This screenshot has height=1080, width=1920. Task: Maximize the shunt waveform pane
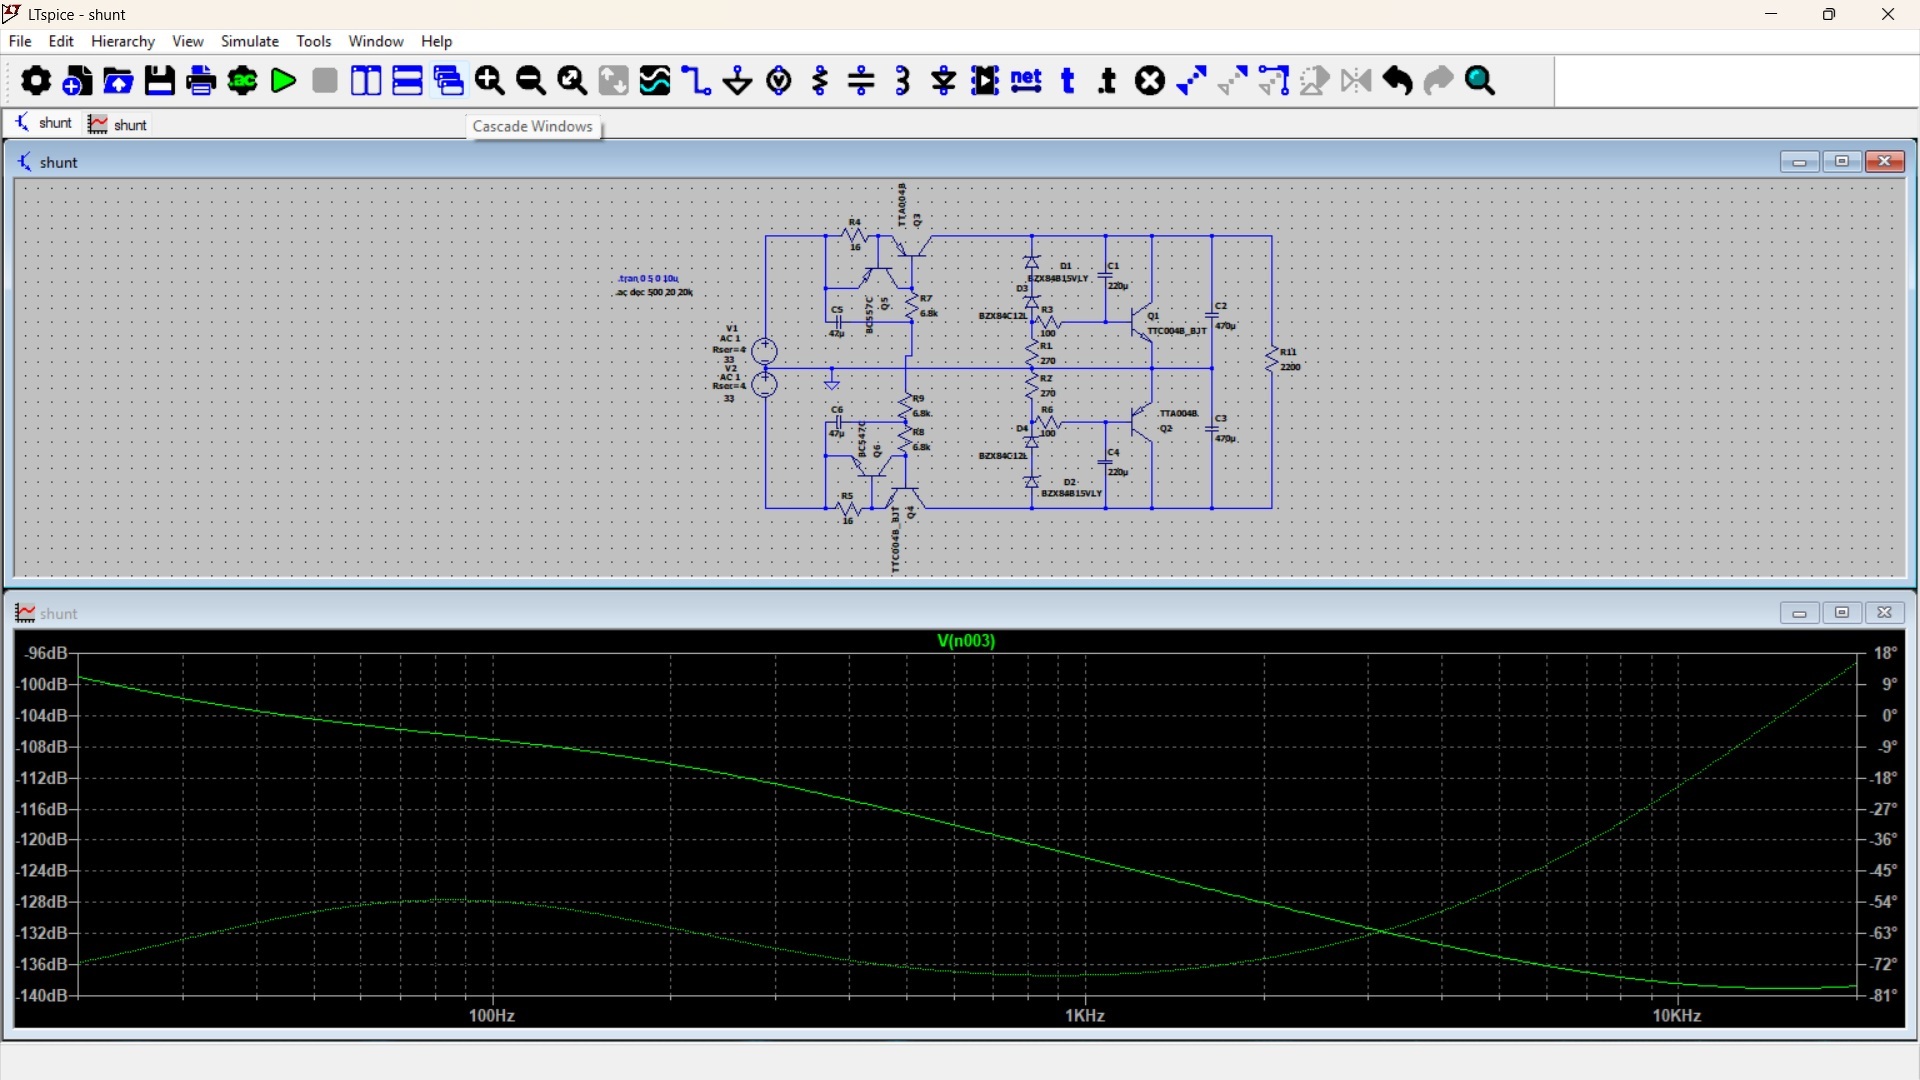coord(1842,613)
